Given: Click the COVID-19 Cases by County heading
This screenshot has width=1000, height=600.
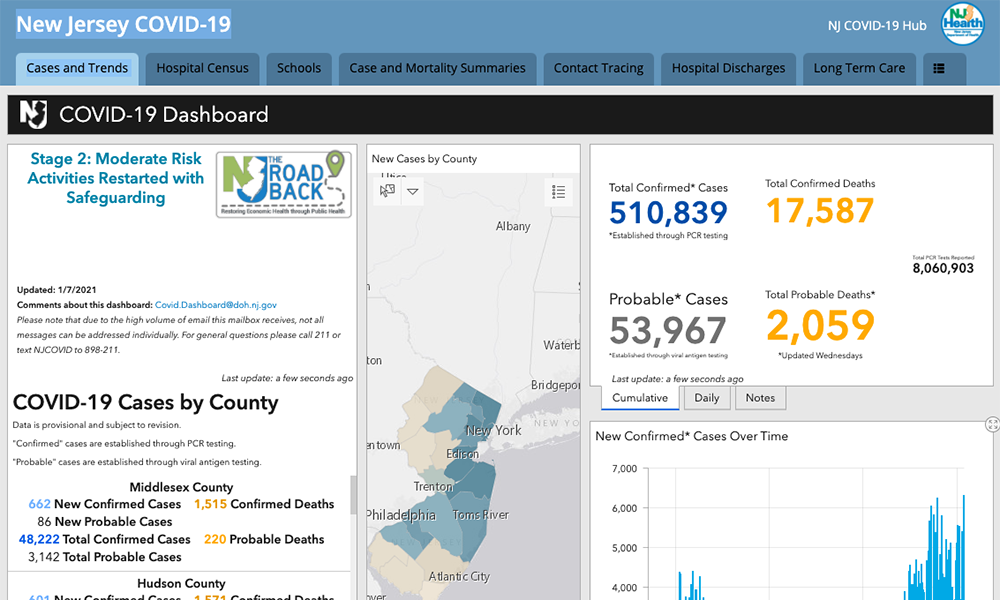Looking at the screenshot, I should tap(145, 402).
